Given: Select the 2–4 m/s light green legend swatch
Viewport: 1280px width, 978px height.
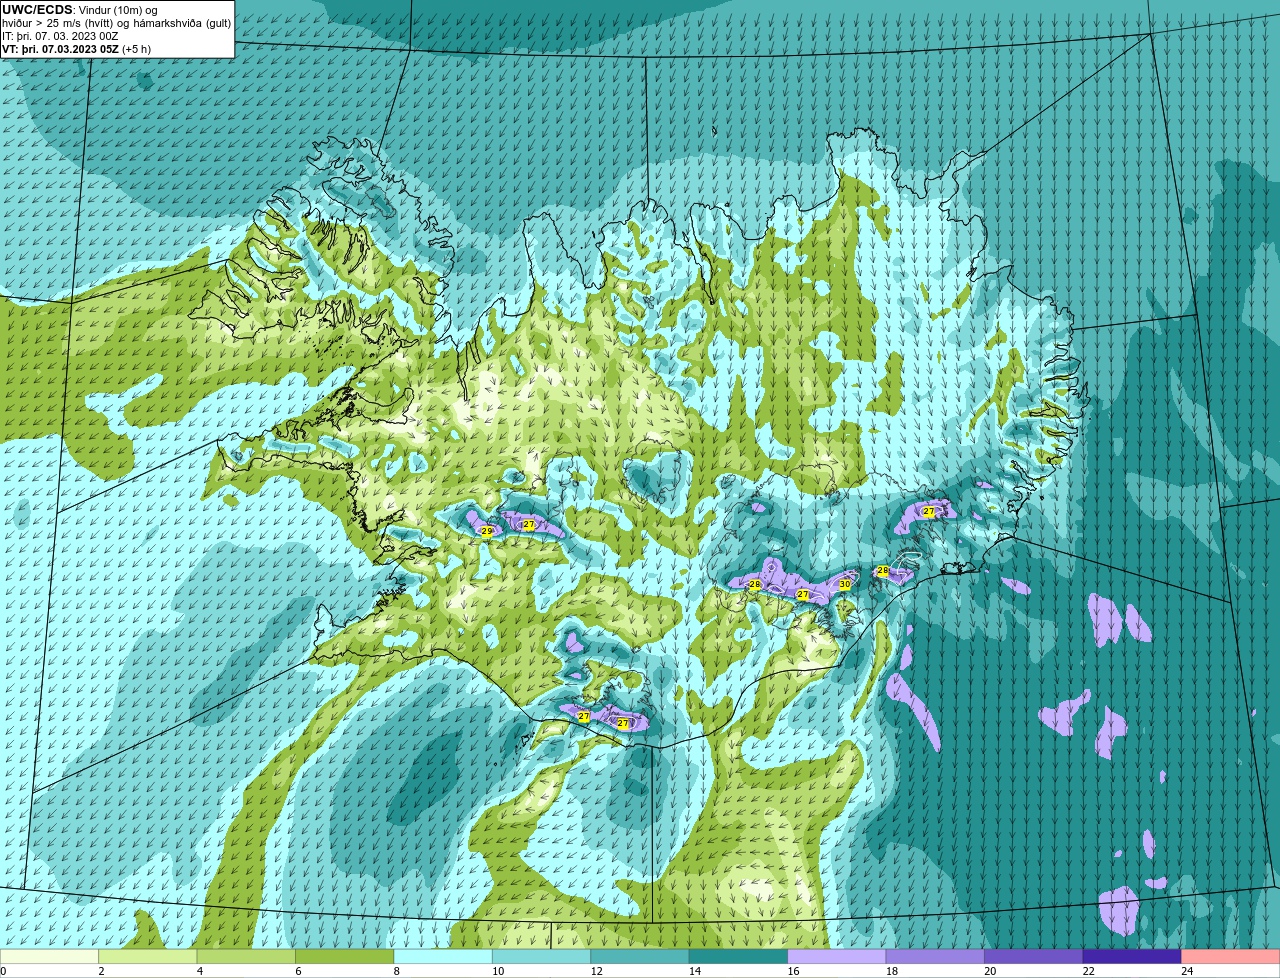Looking at the screenshot, I should tap(148, 956).
